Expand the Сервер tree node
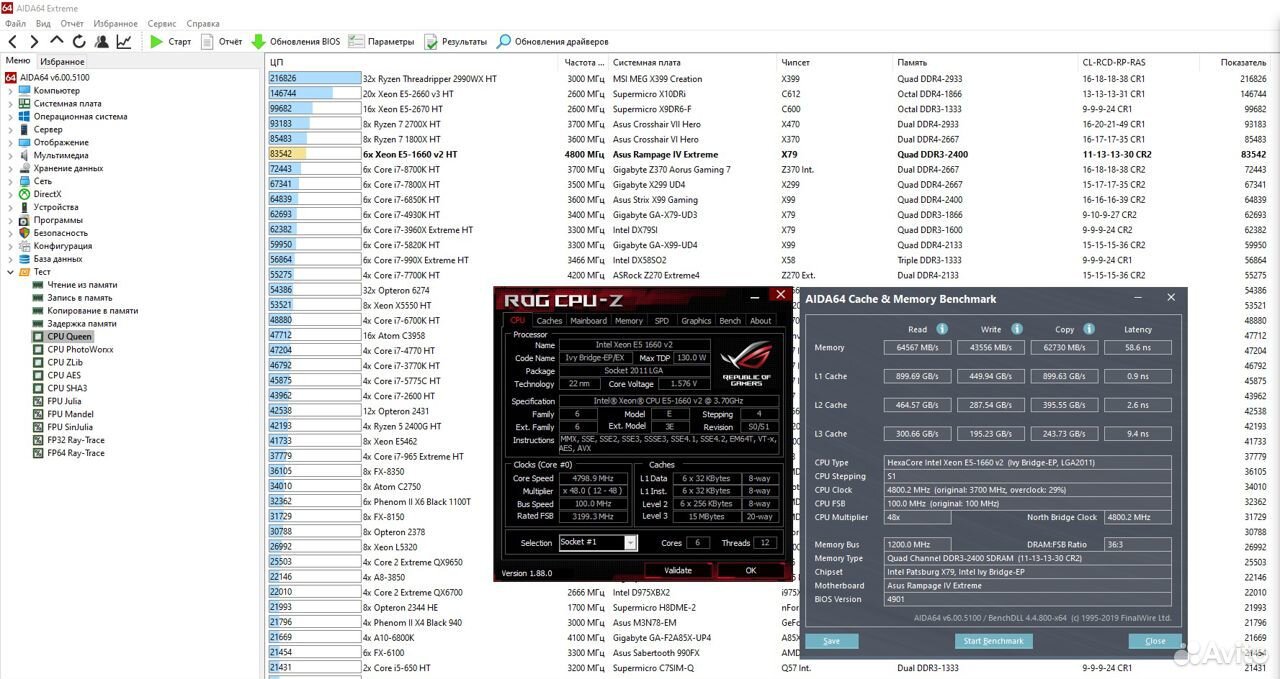 pyautogui.click(x=10, y=130)
